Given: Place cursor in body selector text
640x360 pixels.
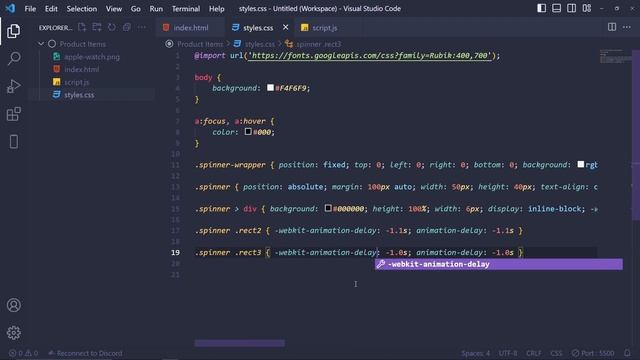Looking at the screenshot, I should (203, 77).
